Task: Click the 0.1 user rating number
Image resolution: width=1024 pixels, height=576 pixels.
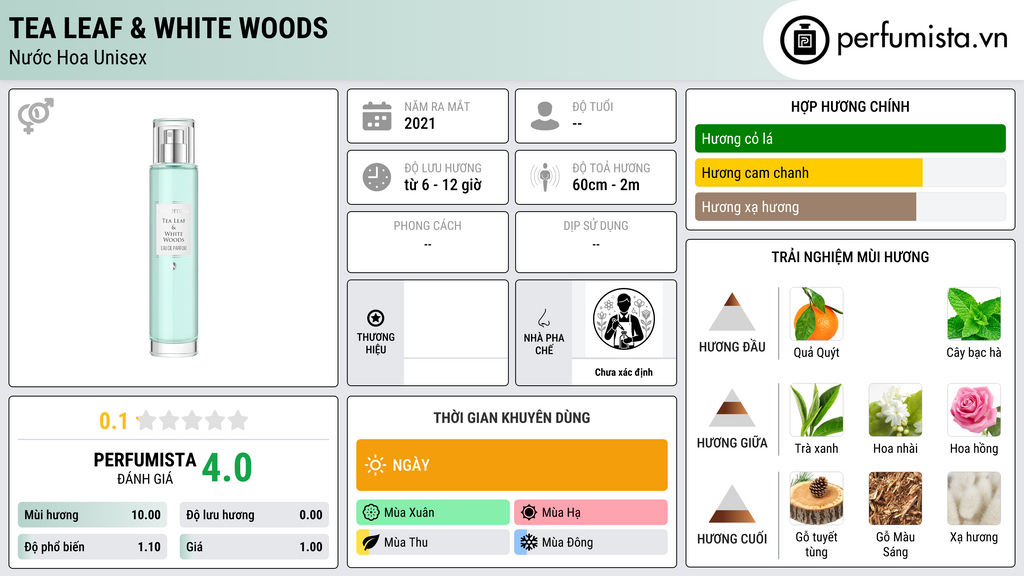Action: coord(113,421)
